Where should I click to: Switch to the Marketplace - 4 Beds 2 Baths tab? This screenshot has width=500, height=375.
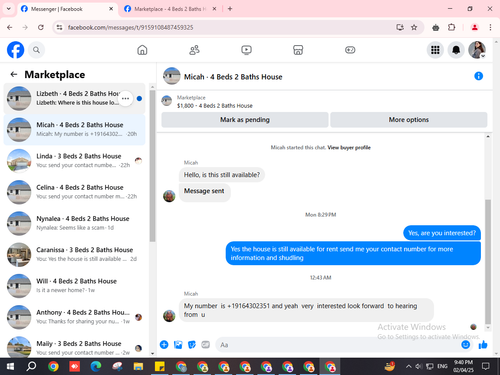[170, 9]
